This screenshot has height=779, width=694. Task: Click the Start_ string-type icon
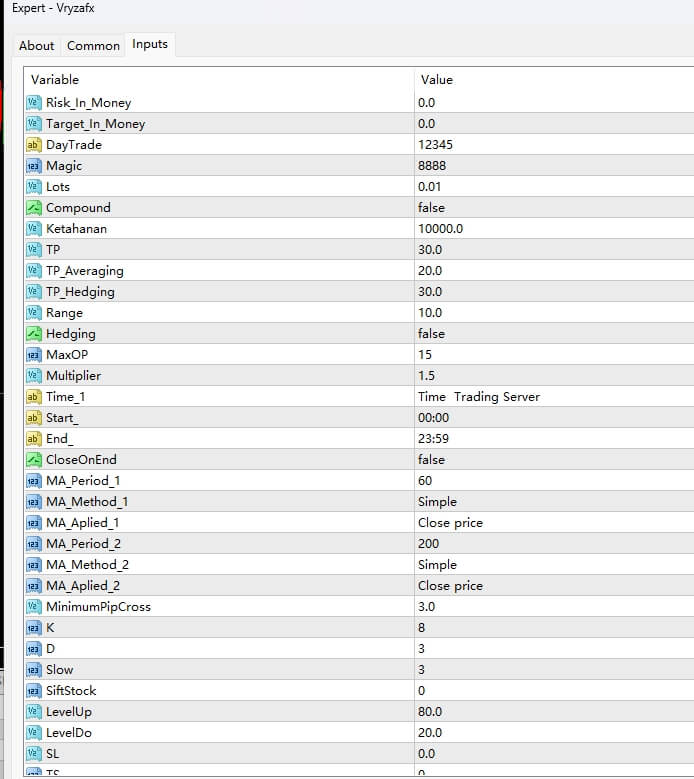[33, 418]
